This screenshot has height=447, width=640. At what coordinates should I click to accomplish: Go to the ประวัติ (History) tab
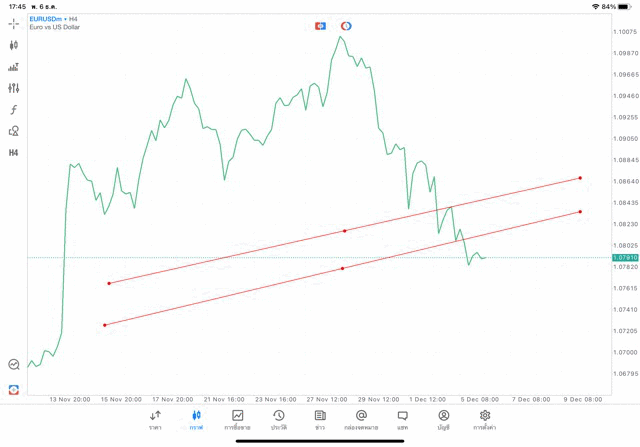[279, 419]
